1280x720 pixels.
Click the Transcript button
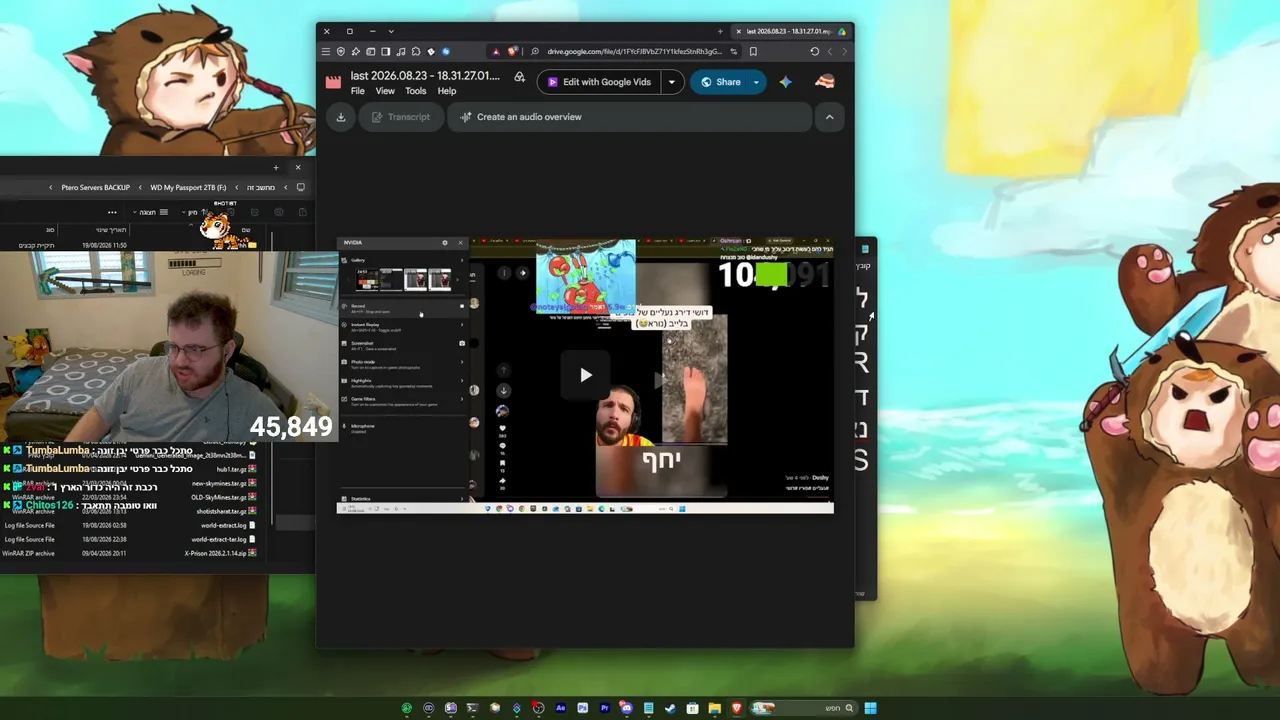click(400, 117)
